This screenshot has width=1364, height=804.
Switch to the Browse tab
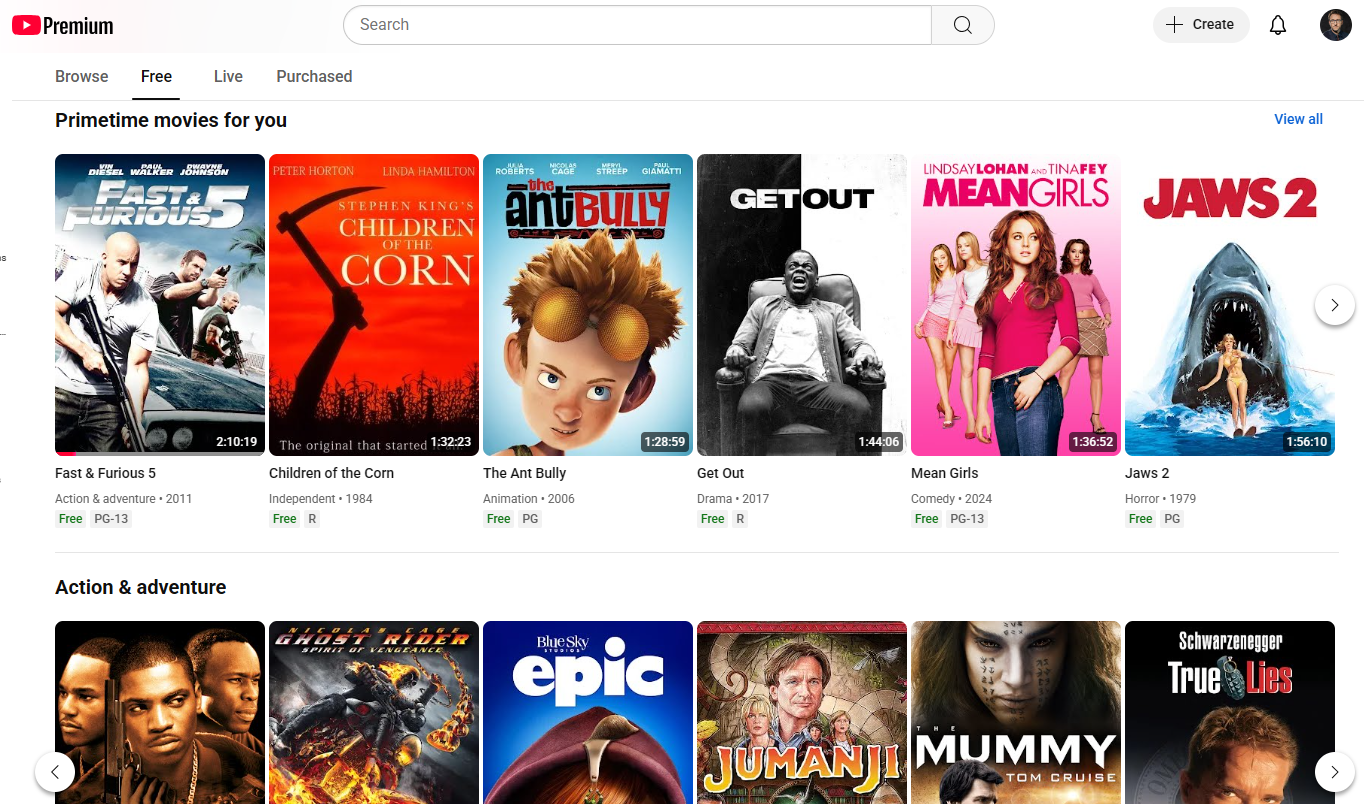[x=81, y=76]
